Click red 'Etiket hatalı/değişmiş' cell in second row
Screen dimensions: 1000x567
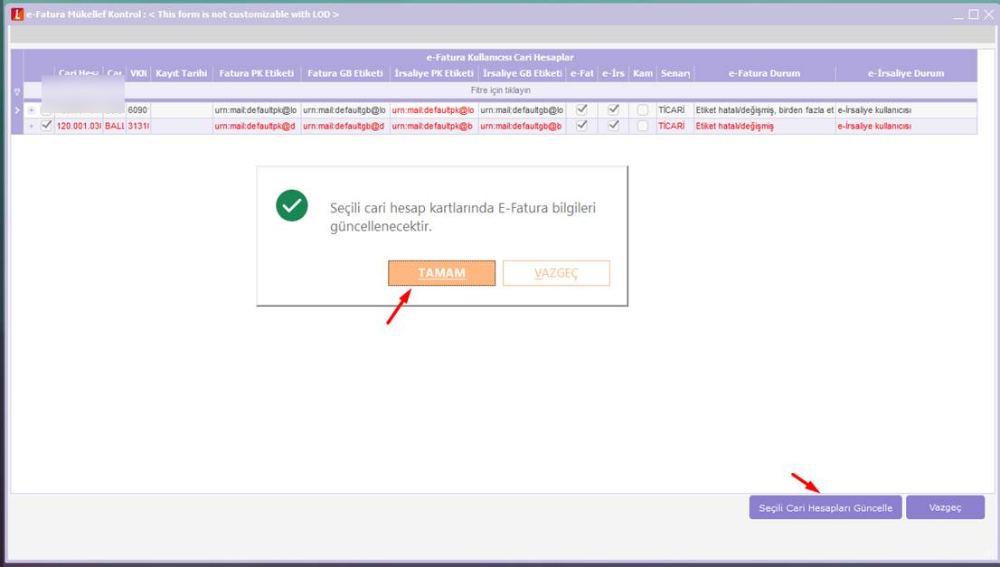pyautogui.click(x=765, y=126)
